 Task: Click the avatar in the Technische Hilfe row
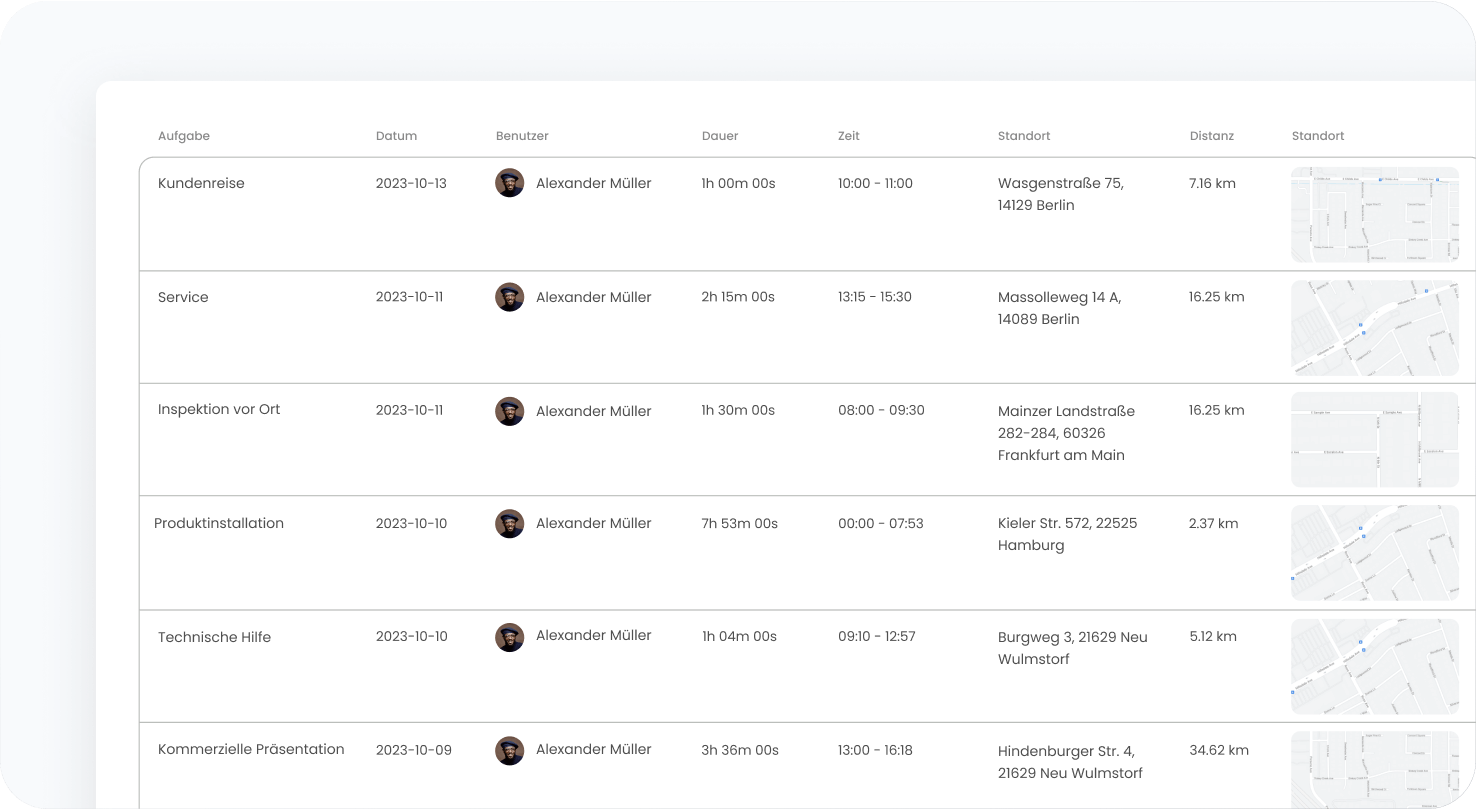509,637
